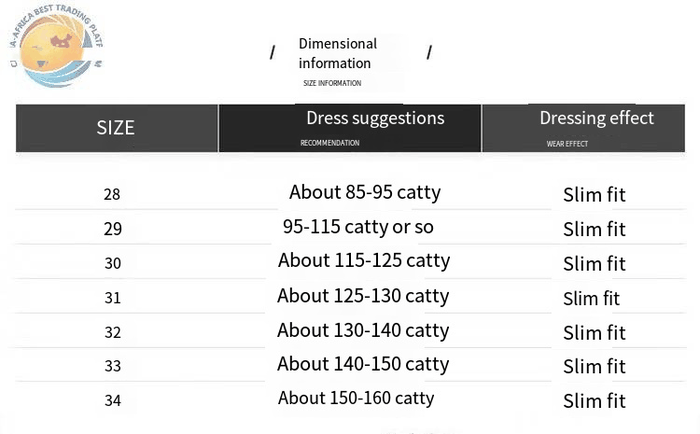
Task: Click the 'About 150-160 catty' suggestion
Action: click(x=356, y=398)
